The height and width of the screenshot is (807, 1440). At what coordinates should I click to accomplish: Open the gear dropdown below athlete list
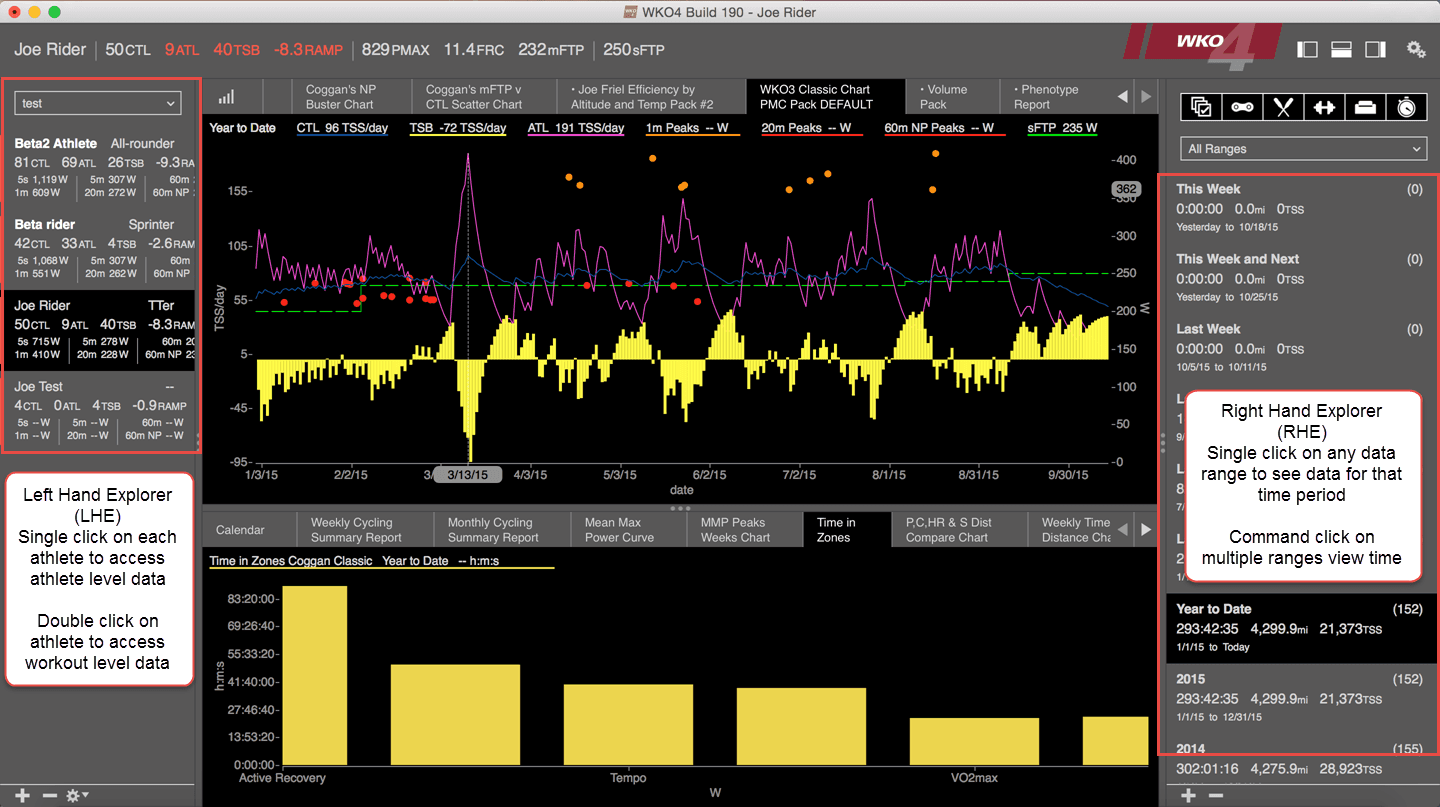pyautogui.click(x=76, y=795)
